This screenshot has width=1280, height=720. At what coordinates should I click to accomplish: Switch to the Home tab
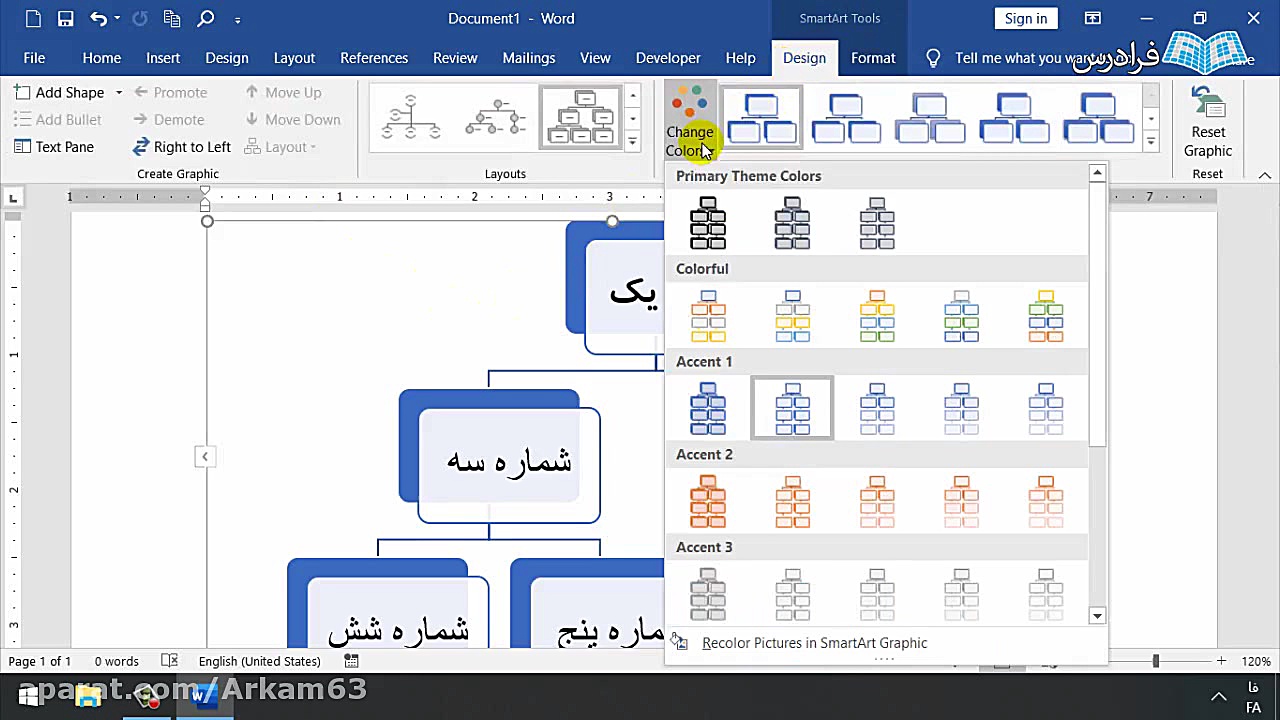pos(102,58)
